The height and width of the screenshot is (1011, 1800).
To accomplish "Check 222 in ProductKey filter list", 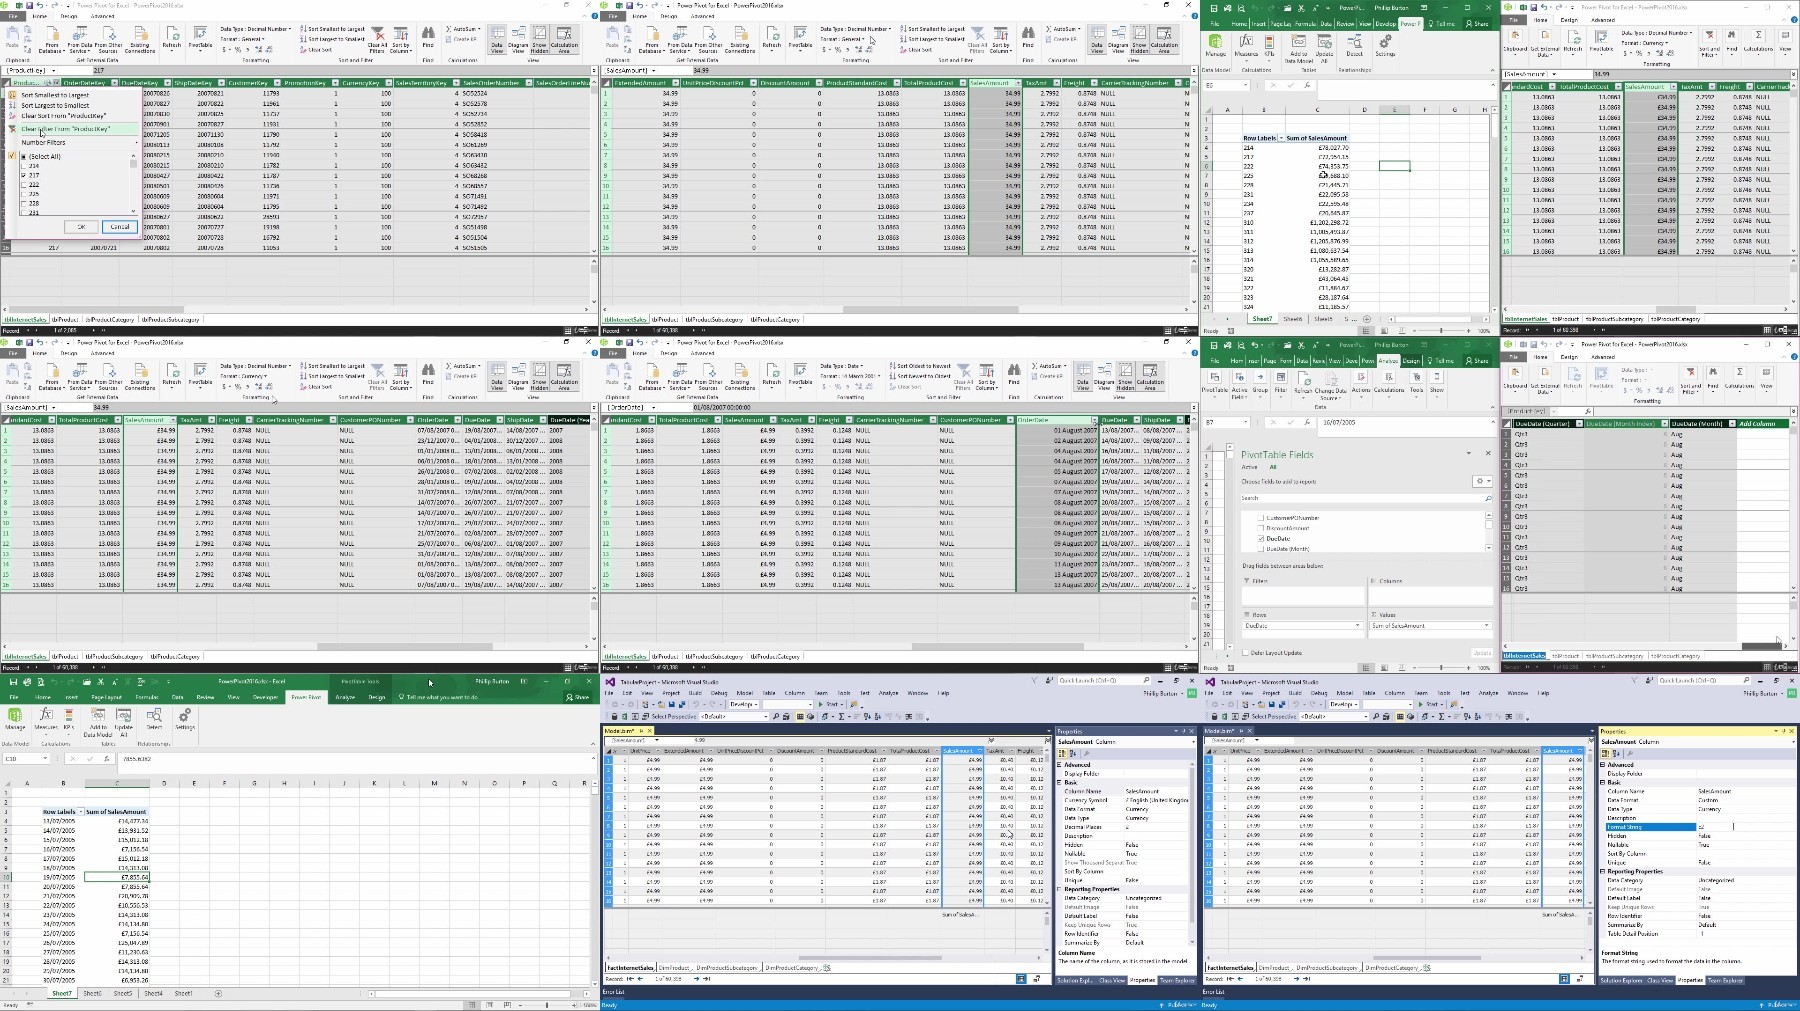I will click(25, 184).
